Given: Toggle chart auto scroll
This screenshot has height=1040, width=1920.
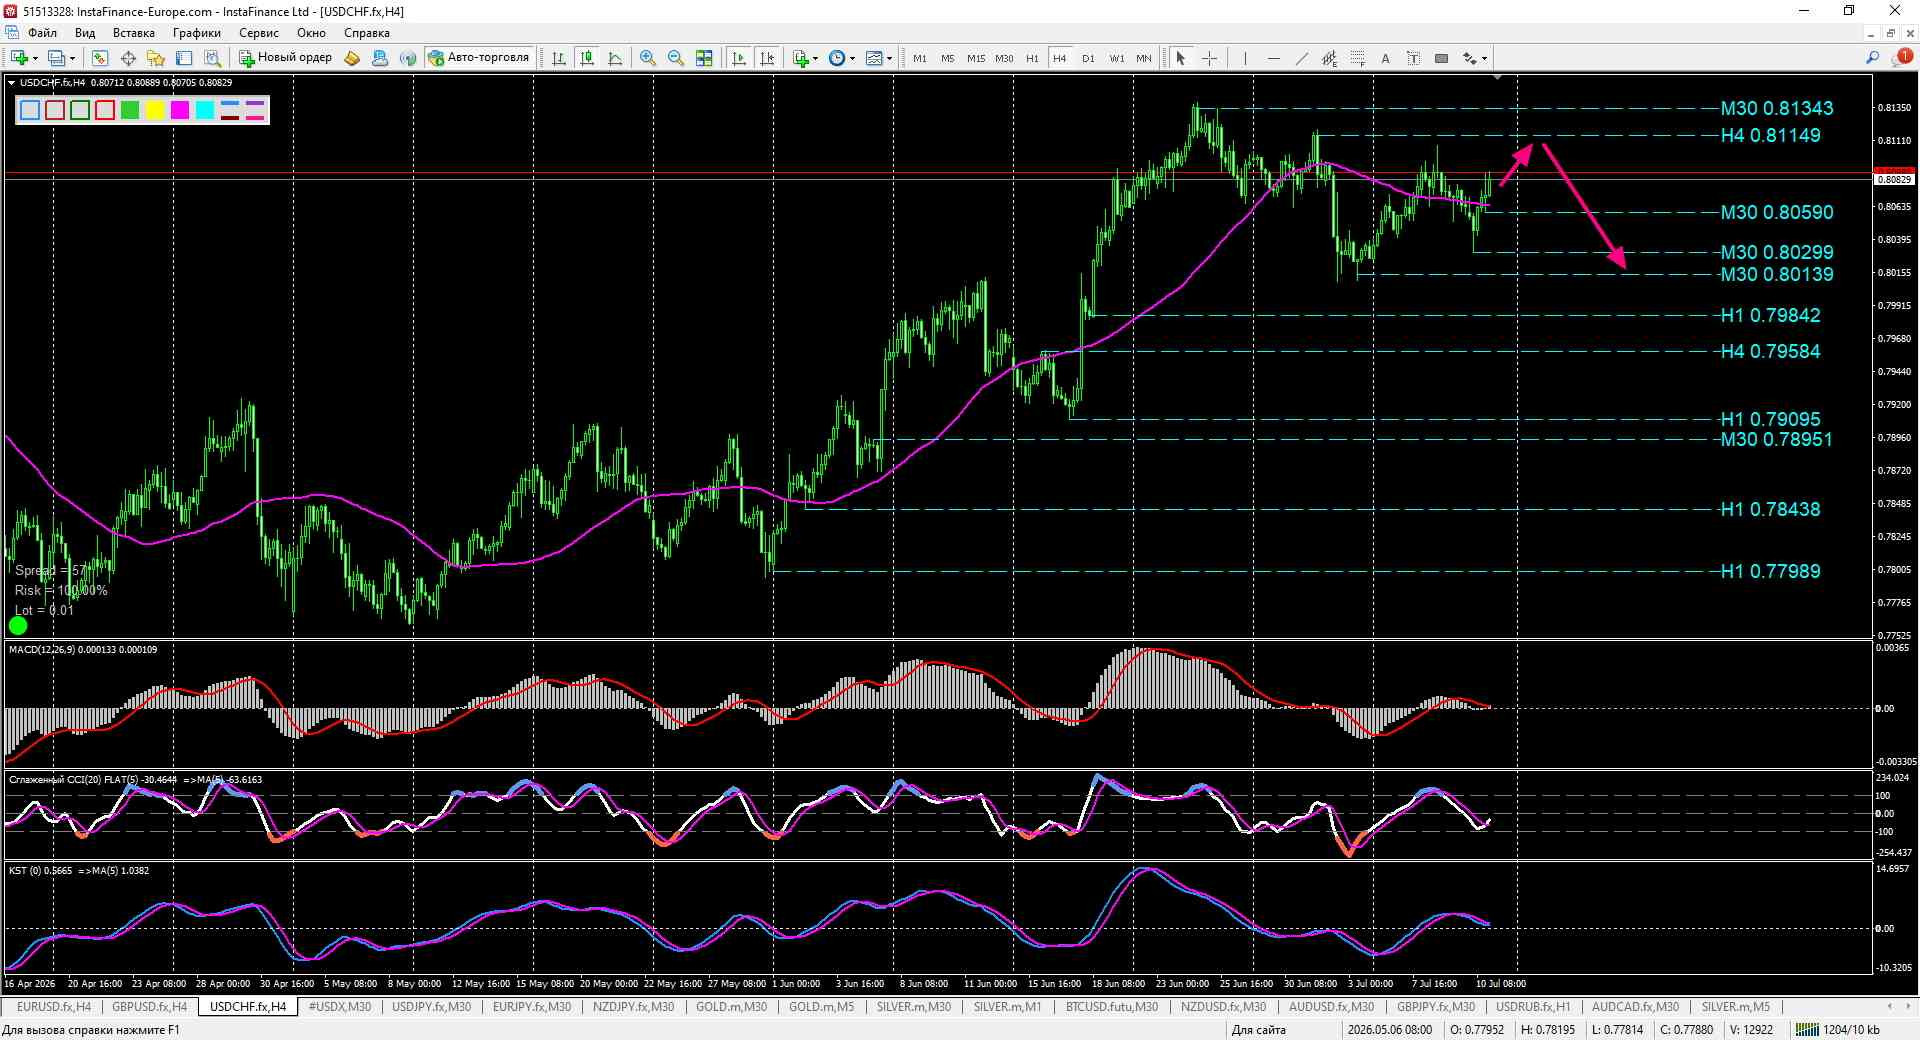Looking at the screenshot, I should click(739, 58).
